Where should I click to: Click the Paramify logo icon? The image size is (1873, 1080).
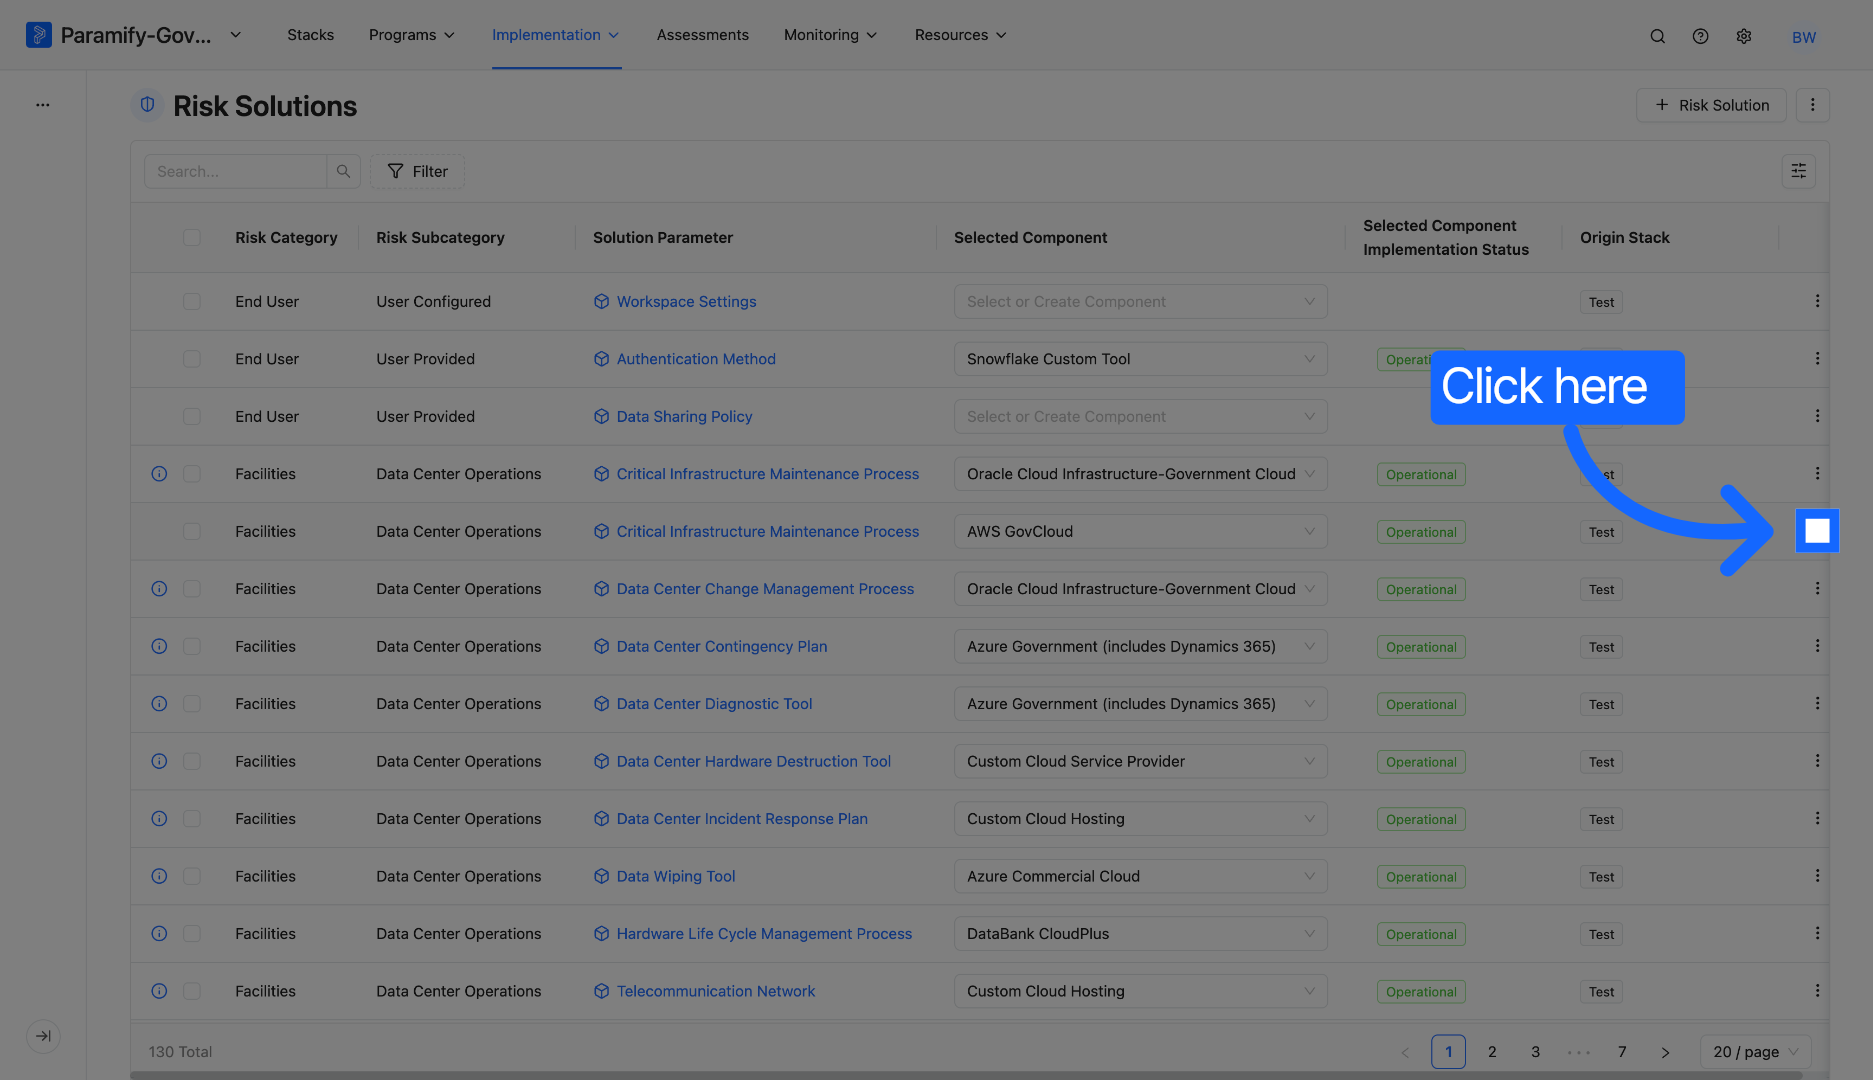[x=39, y=35]
